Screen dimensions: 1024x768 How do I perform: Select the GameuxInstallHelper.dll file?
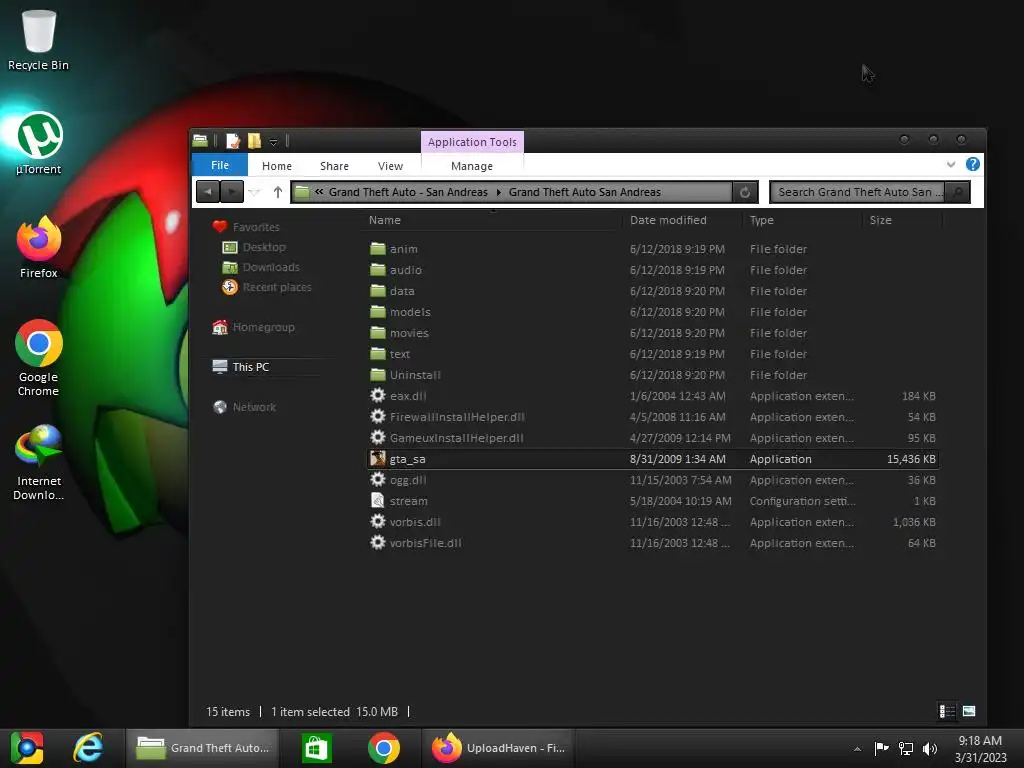point(653,438)
